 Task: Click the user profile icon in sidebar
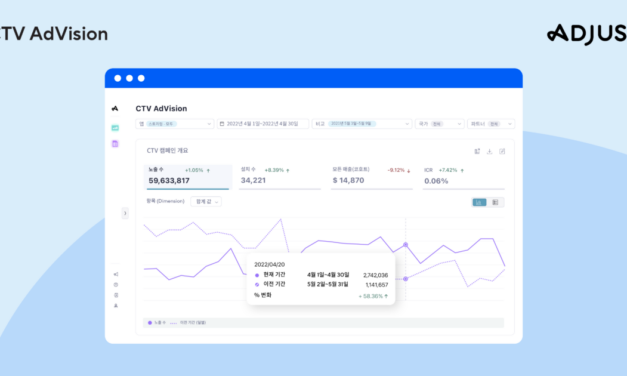click(x=116, y=306)
